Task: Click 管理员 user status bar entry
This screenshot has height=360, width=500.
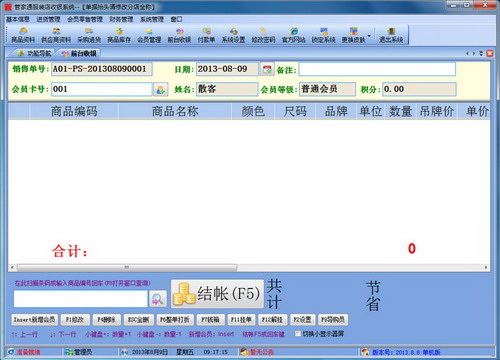Action: click(x=79, y=352)
